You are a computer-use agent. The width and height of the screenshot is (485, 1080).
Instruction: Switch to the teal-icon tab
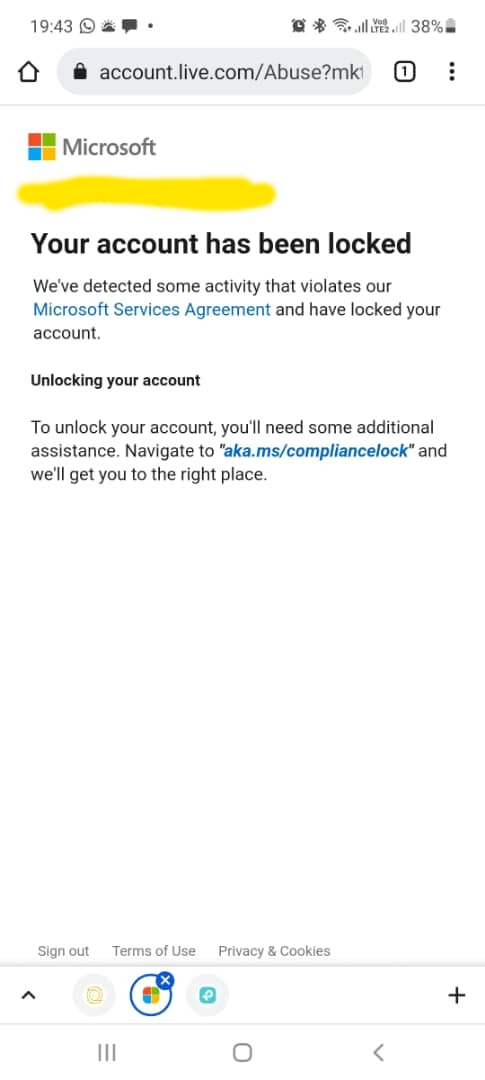207,995
